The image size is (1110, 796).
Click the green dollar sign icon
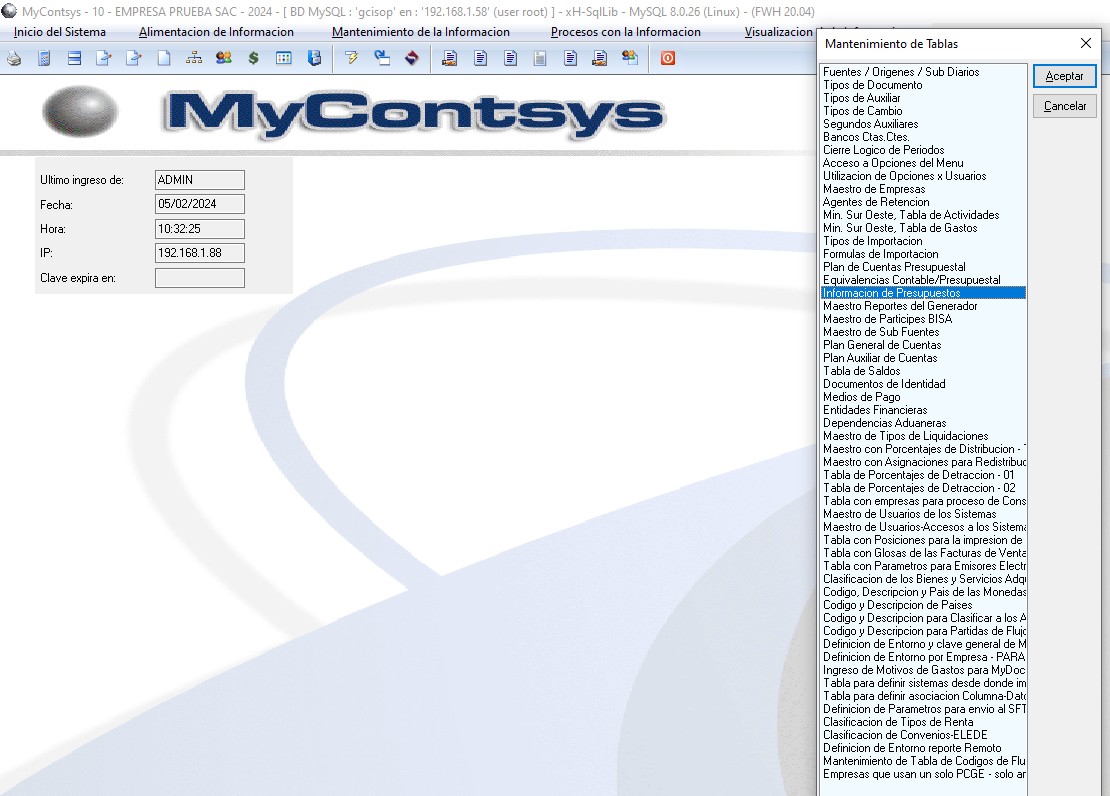pos(254,58)
